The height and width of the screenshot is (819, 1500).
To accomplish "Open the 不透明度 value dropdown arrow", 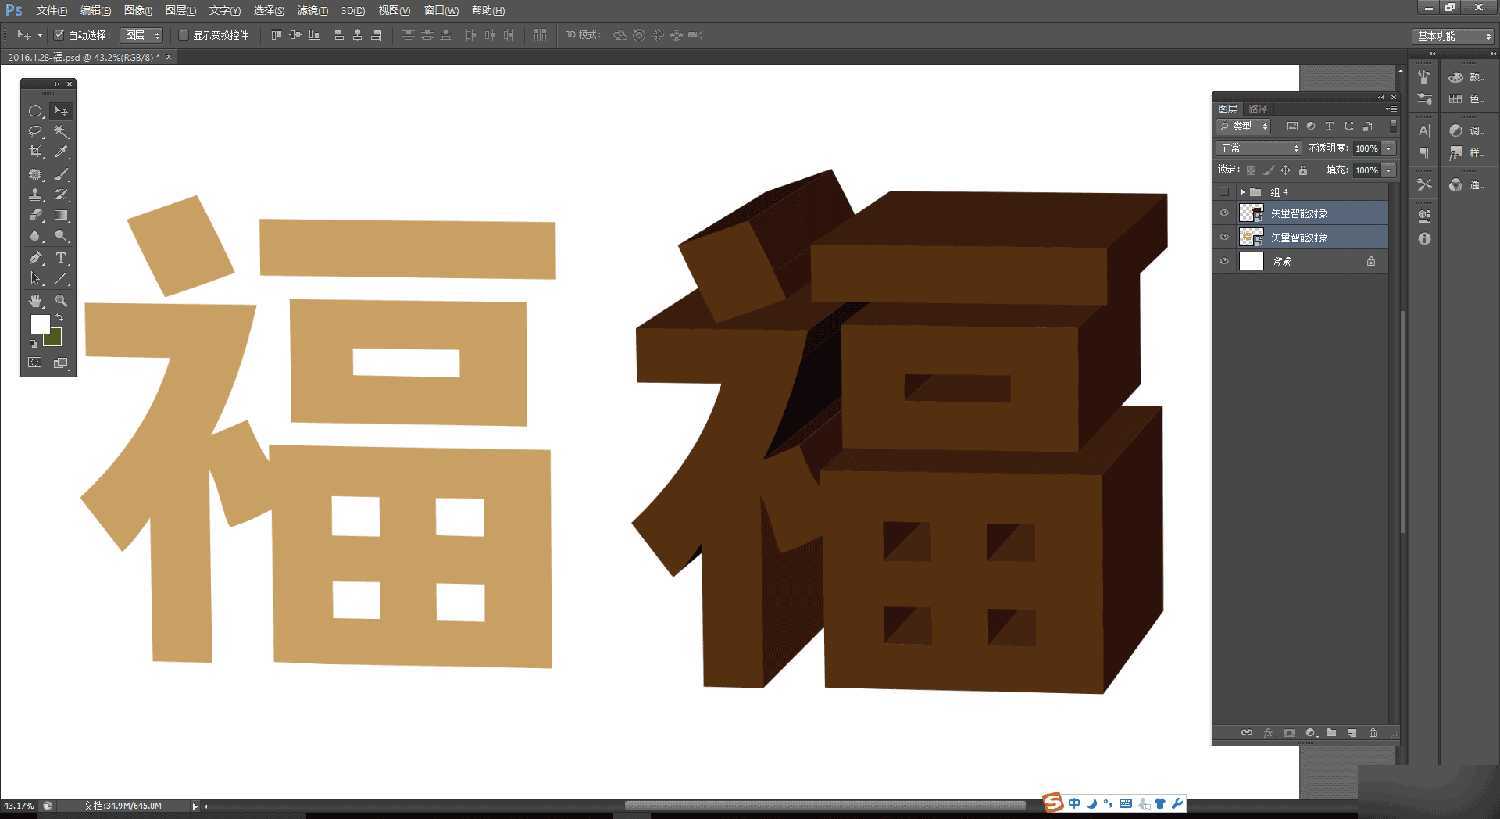I will tap(1388, 147).
